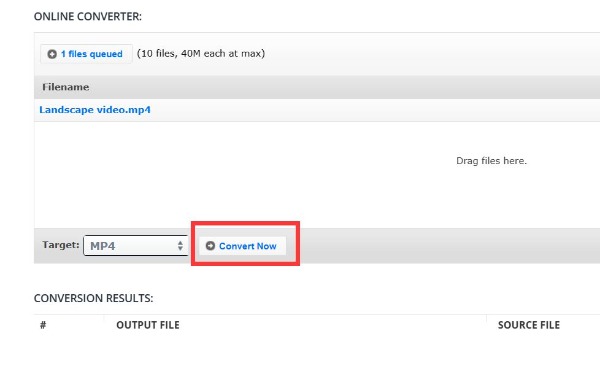Select the SOURCE FILE column header
This screenshot has height=375, width=600.
(x=529, y=325)
